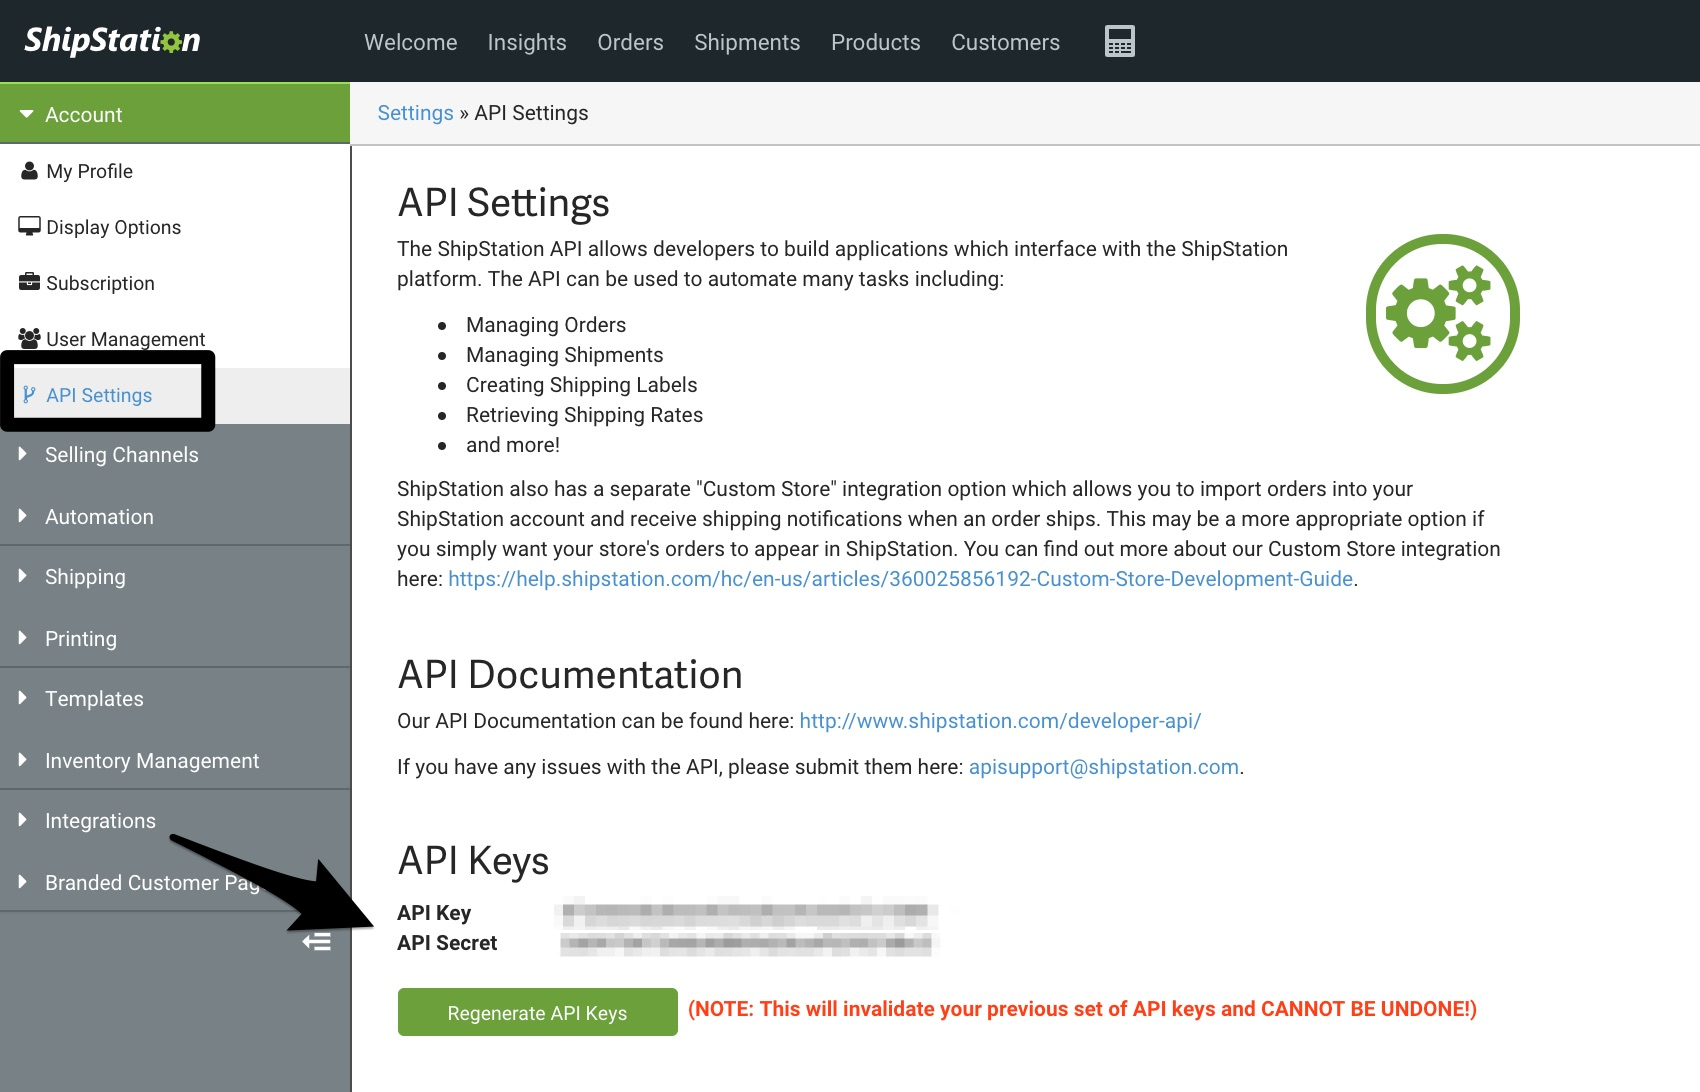The image size is (1700, 1092).
Task: Open Subscription in the sidebar
Action: (x=175, y=283)
